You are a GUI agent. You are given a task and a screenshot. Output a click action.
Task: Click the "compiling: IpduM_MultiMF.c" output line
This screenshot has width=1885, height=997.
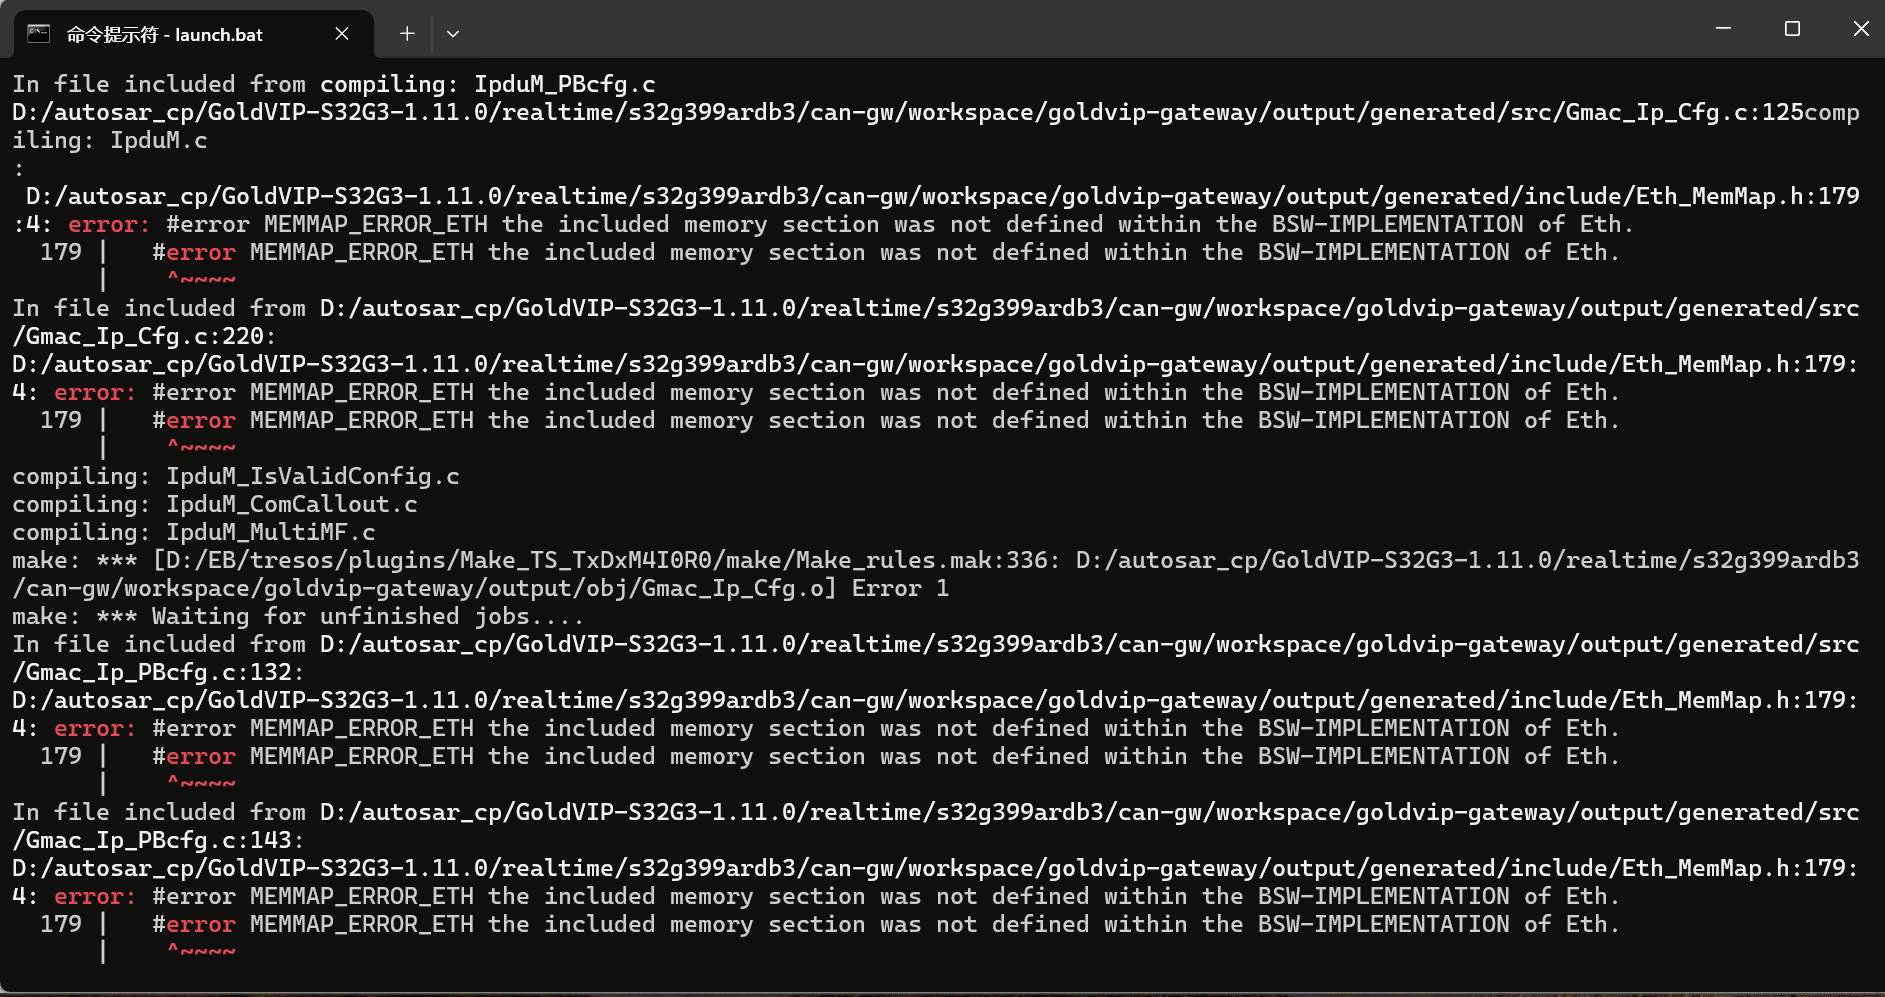click(194, 533)
